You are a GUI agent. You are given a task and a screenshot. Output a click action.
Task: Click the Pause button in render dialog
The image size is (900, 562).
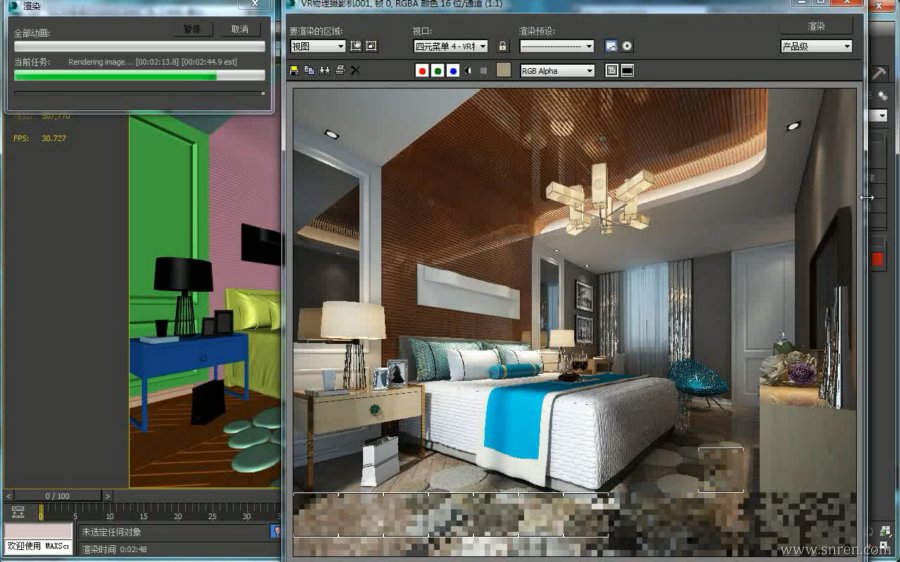pyautogui.click(x=192, y=29)
